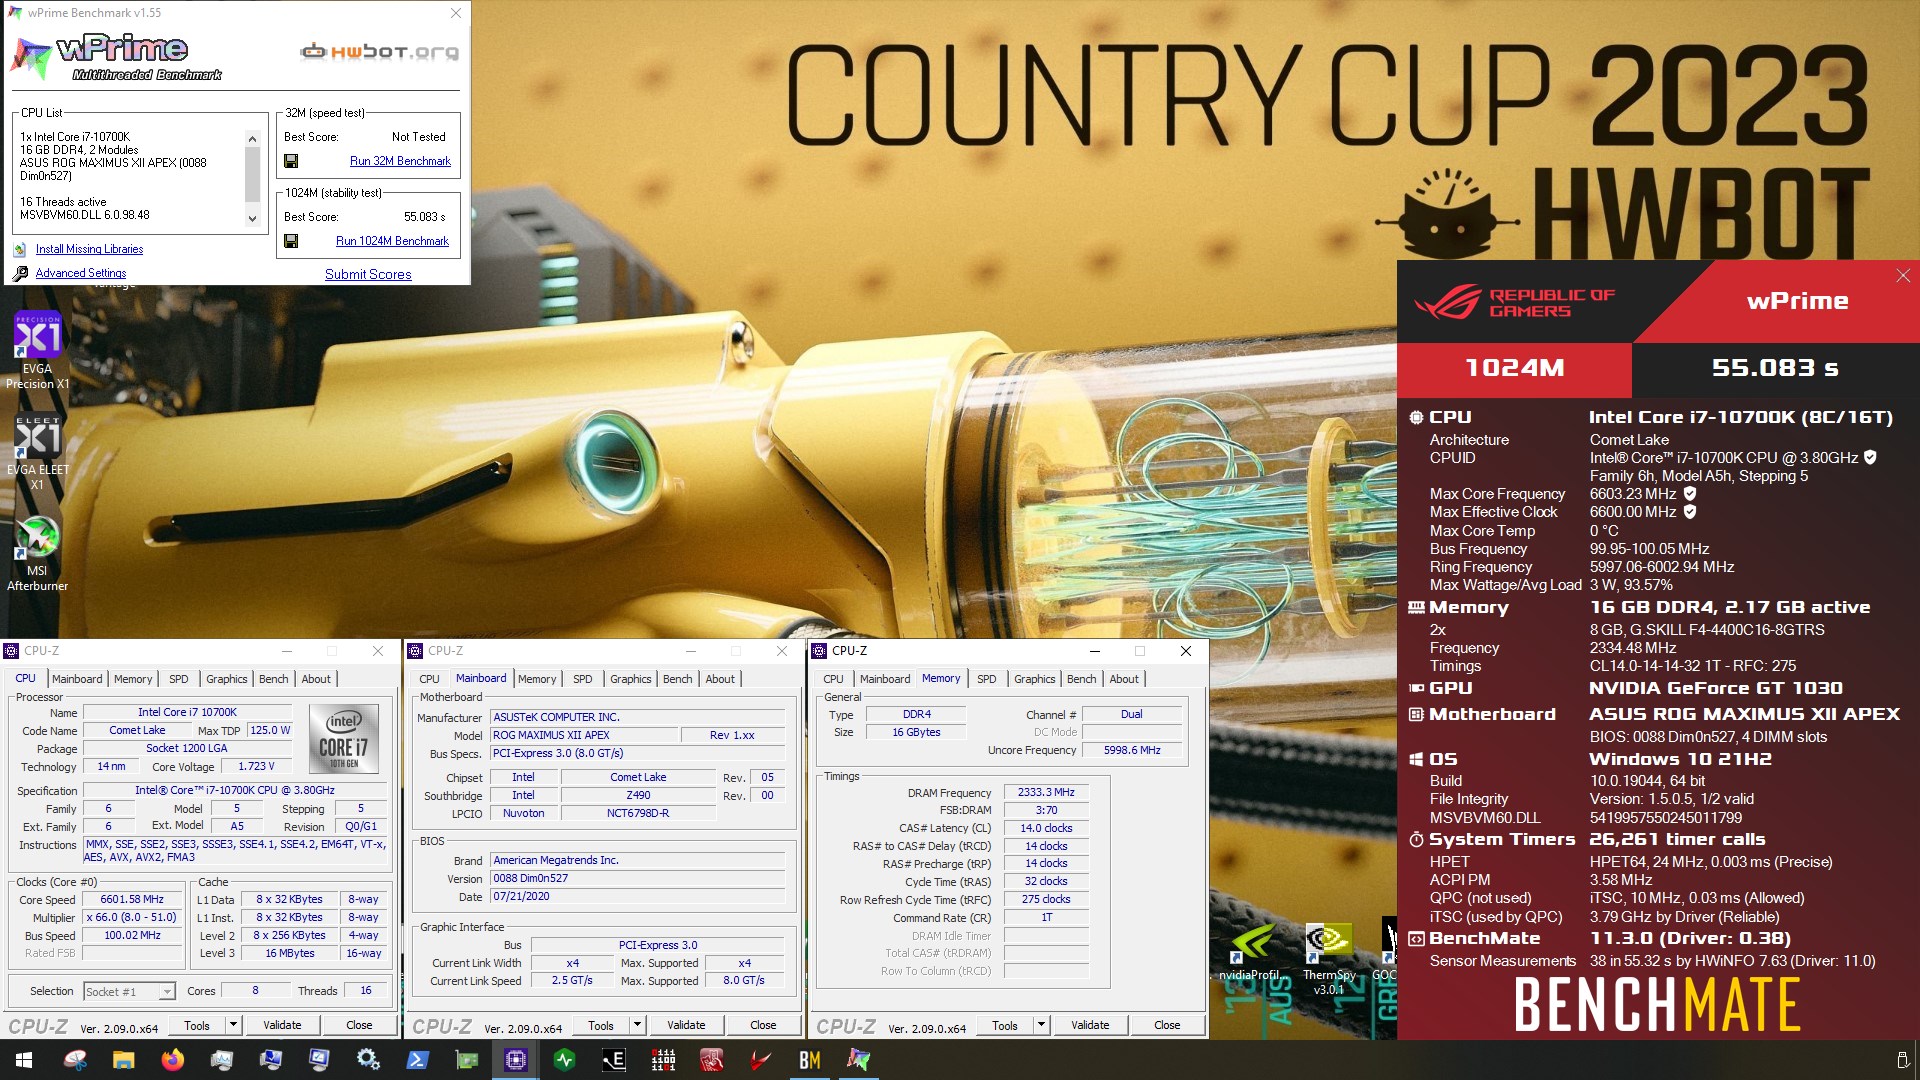This screenshot has height=1080, width=1920.
Task: Click Submit Scores link in wPrime
Action: (x=368, y=274)
